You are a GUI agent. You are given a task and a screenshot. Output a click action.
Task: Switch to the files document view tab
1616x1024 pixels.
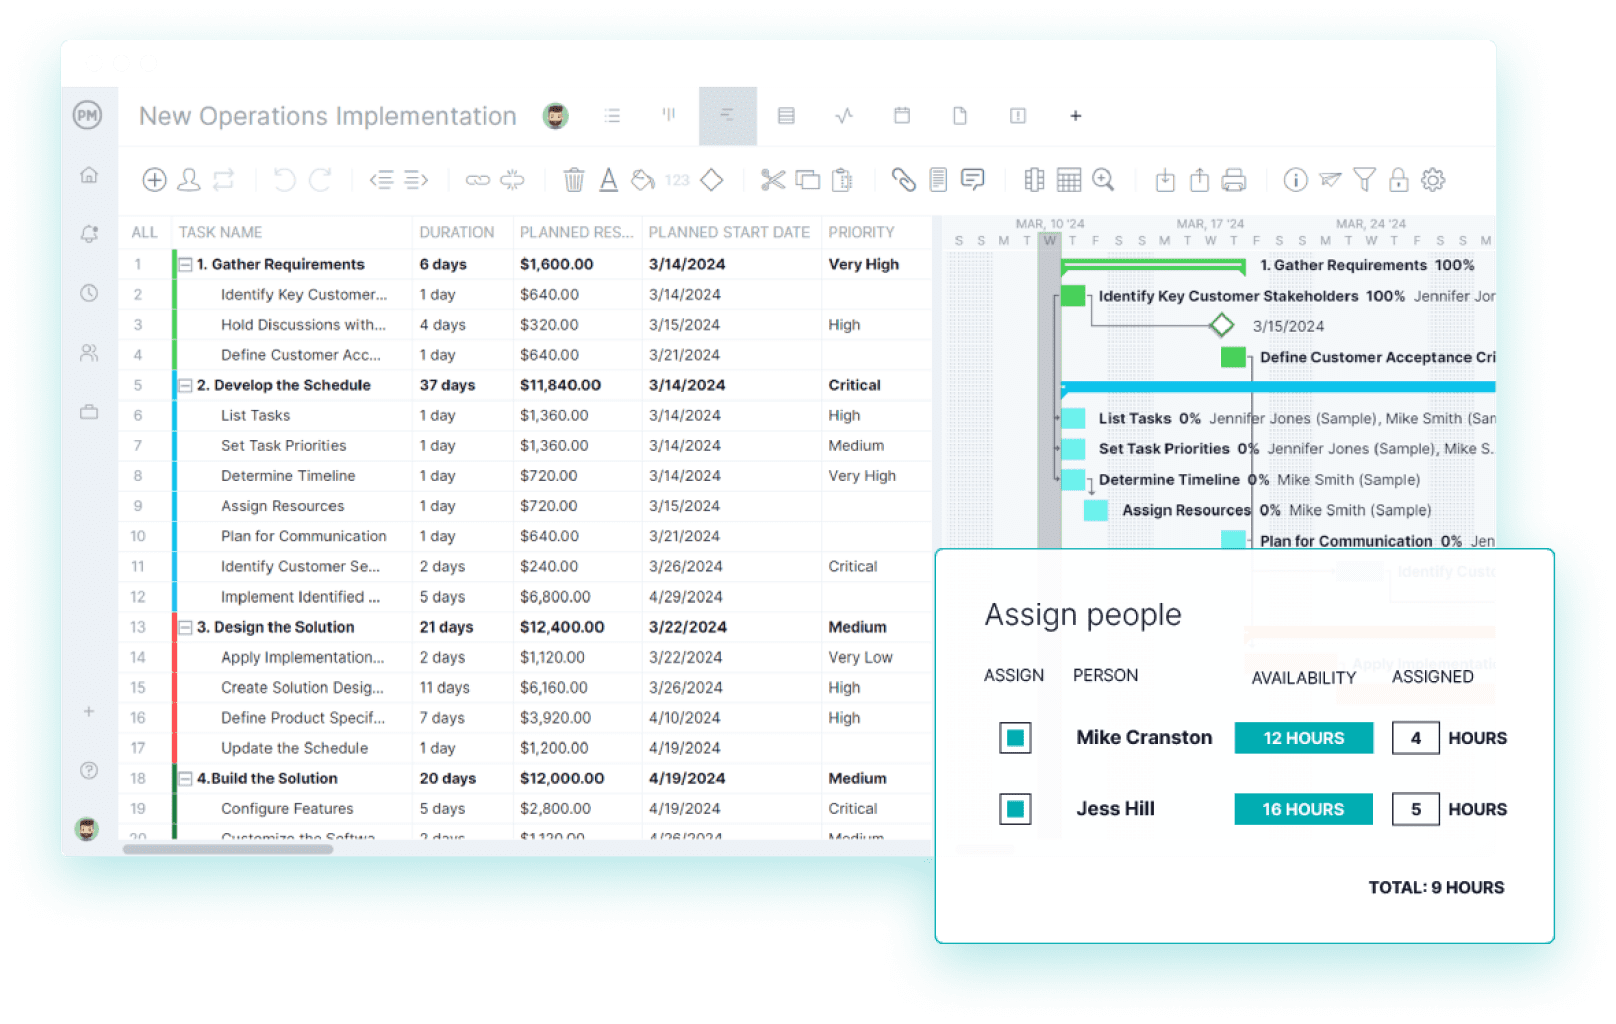point(960,116)
